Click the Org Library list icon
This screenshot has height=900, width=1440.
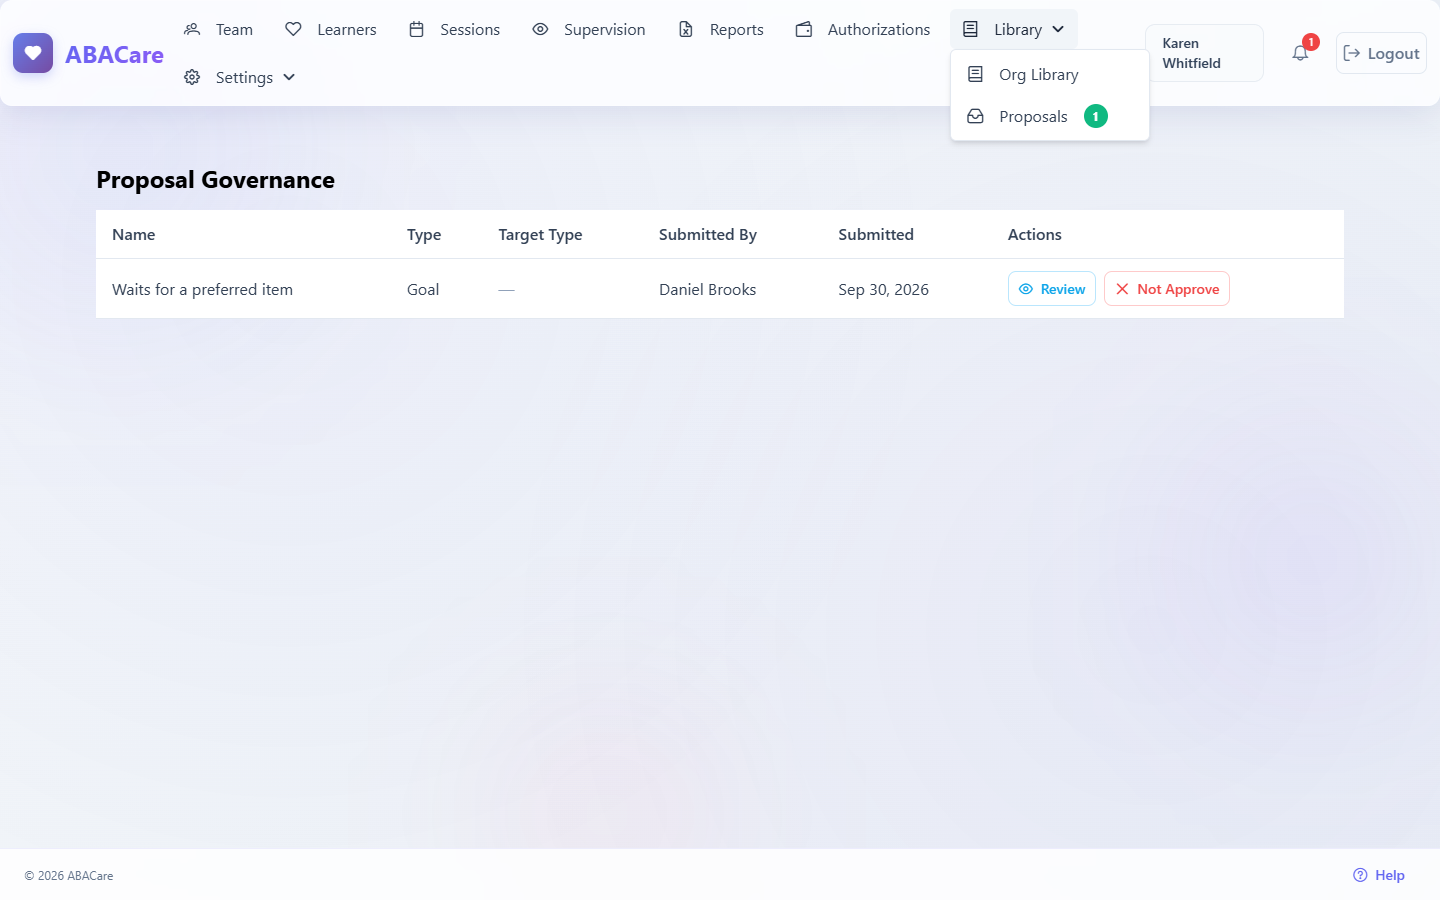[x=975, y=74]
